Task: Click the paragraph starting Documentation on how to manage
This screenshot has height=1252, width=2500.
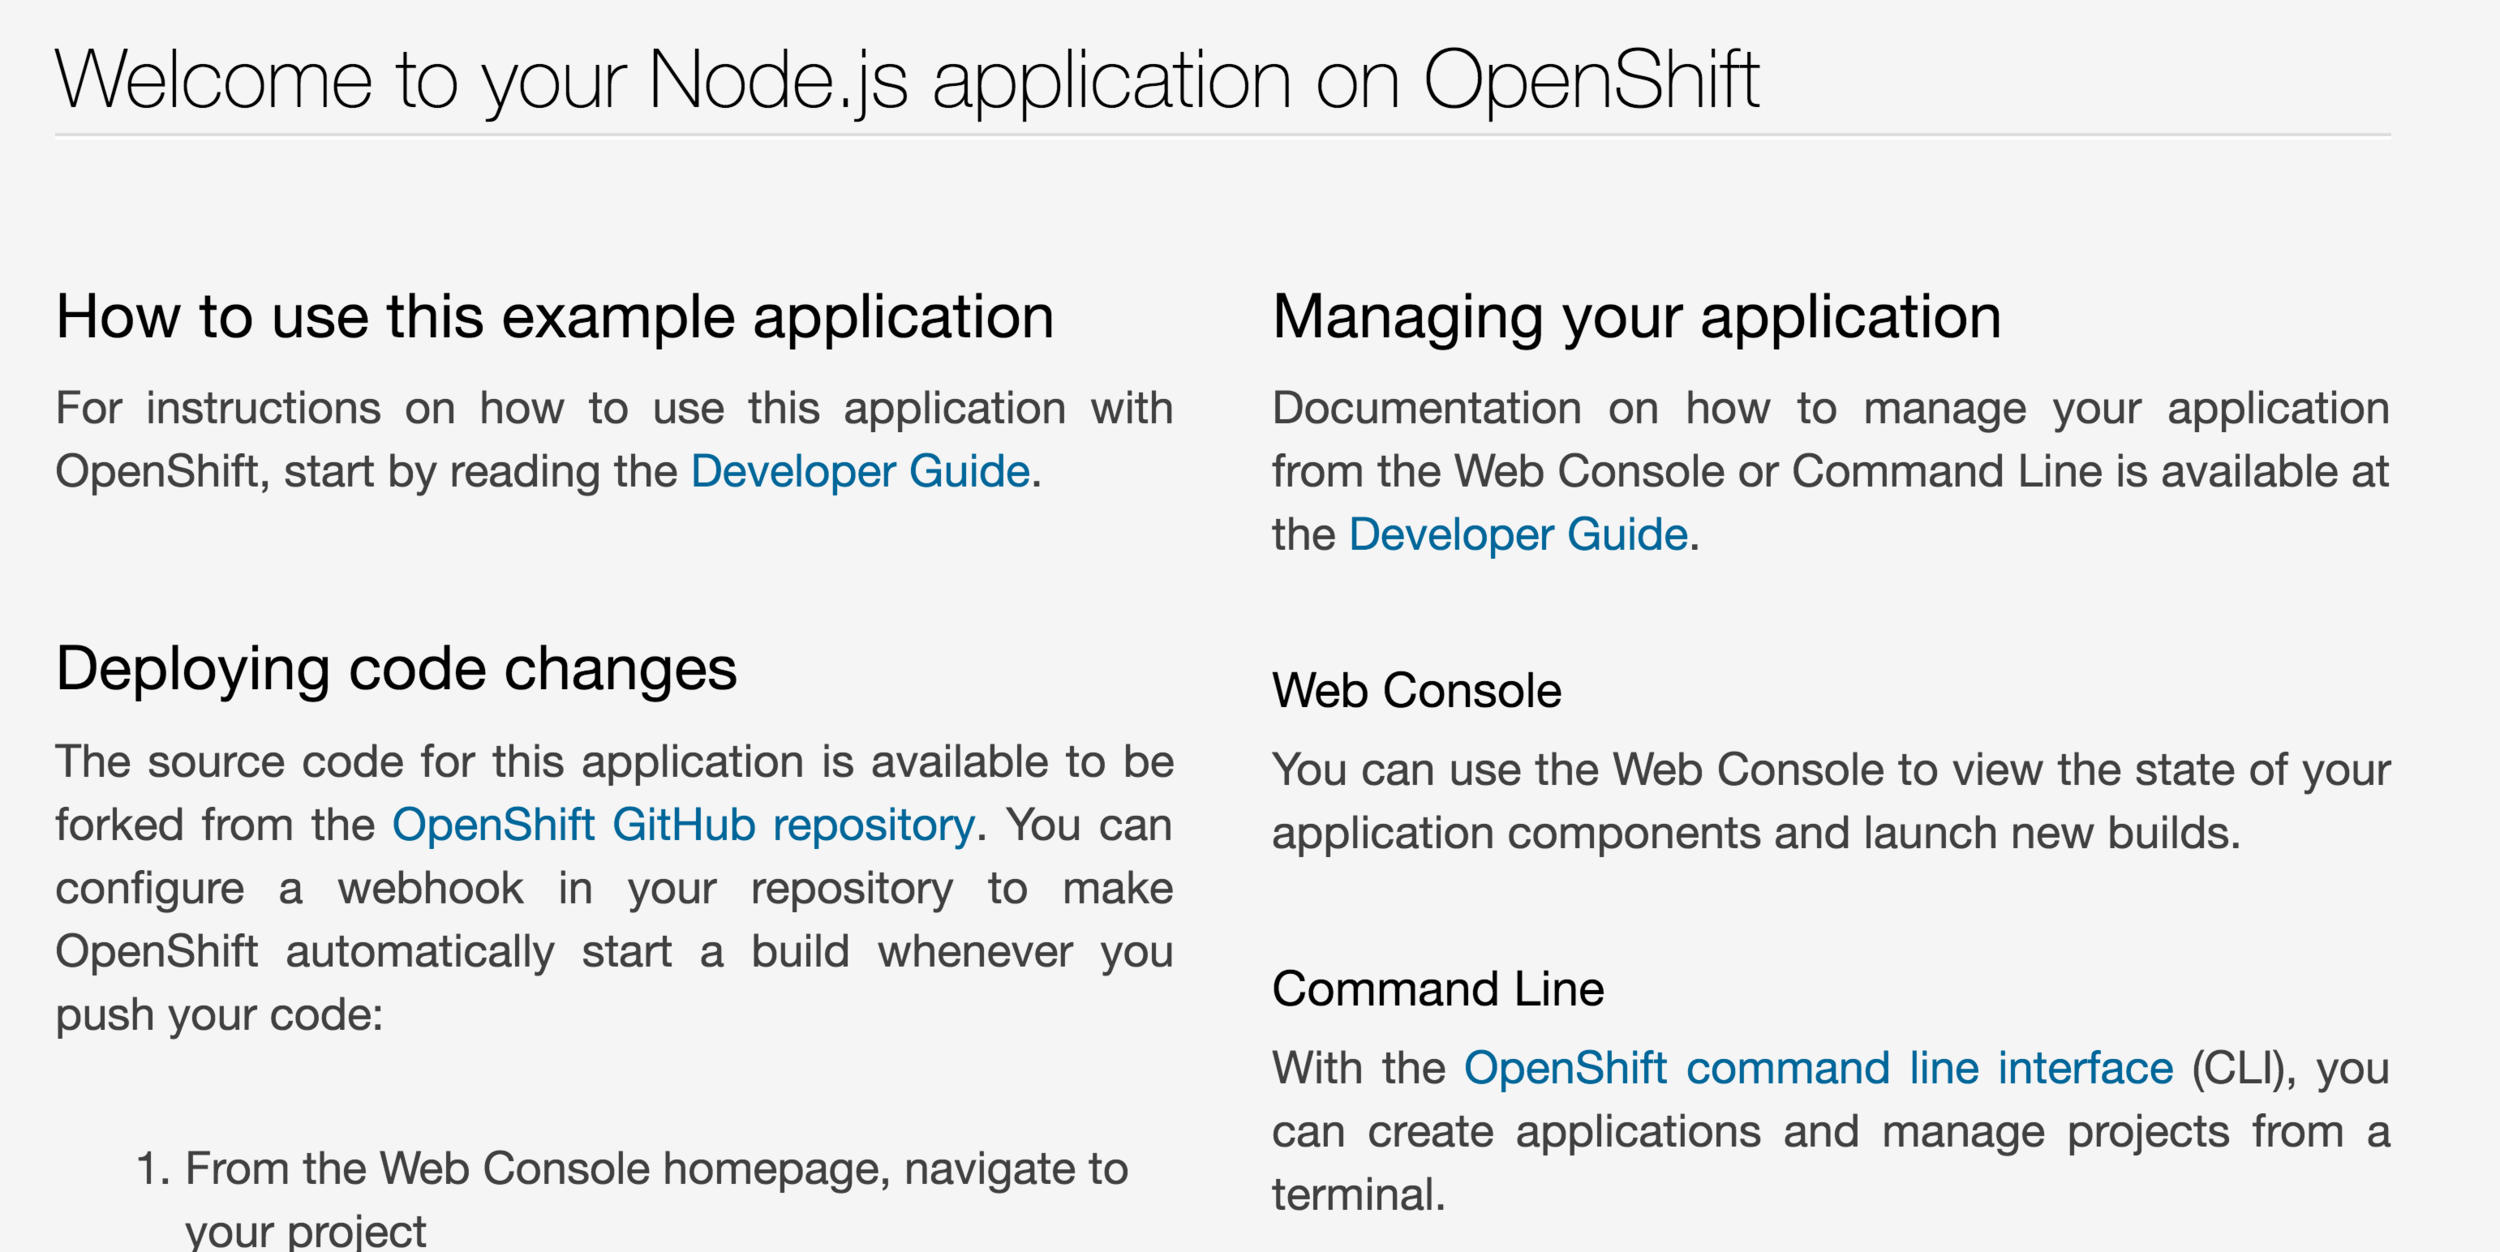Action: [1829, 409]
